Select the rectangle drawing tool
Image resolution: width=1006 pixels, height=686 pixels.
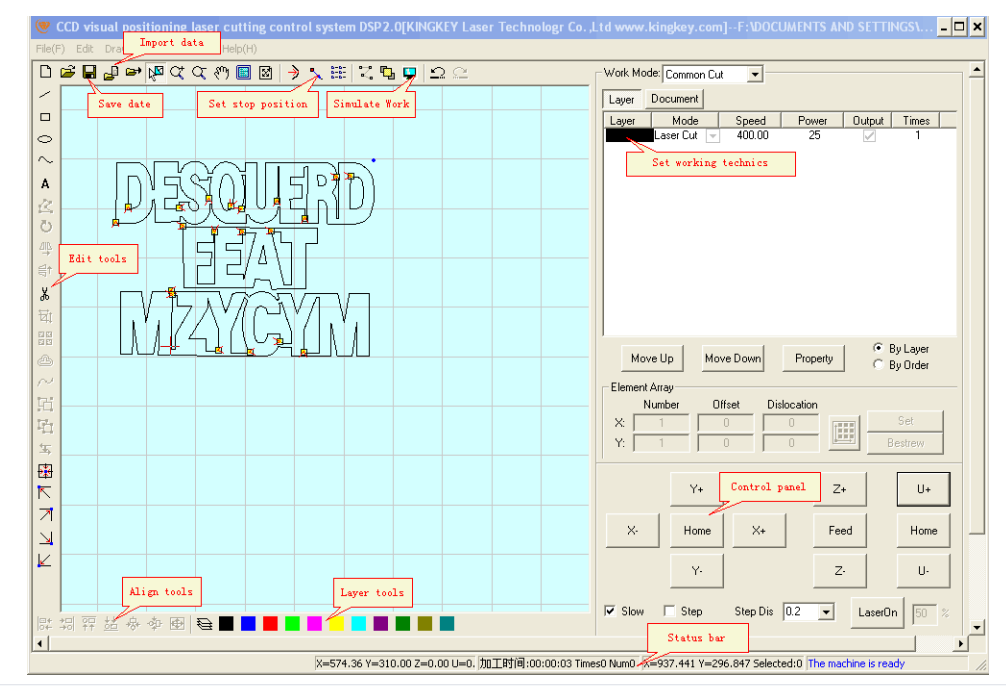point(45,117)
